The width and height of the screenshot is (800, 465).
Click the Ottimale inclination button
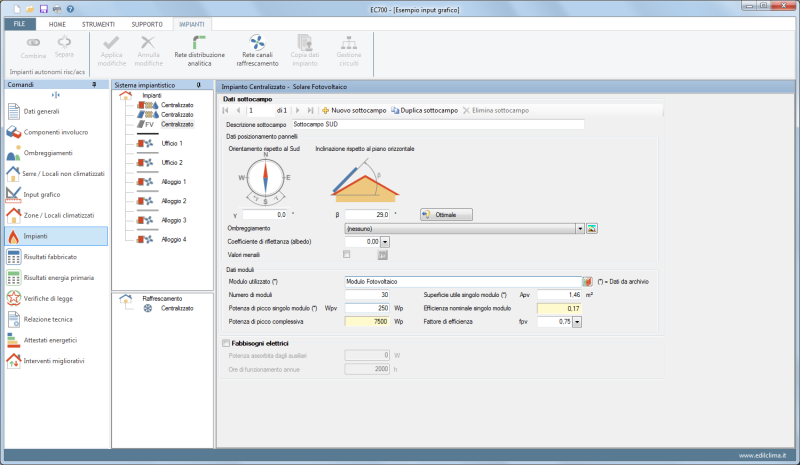coord(446,215)
